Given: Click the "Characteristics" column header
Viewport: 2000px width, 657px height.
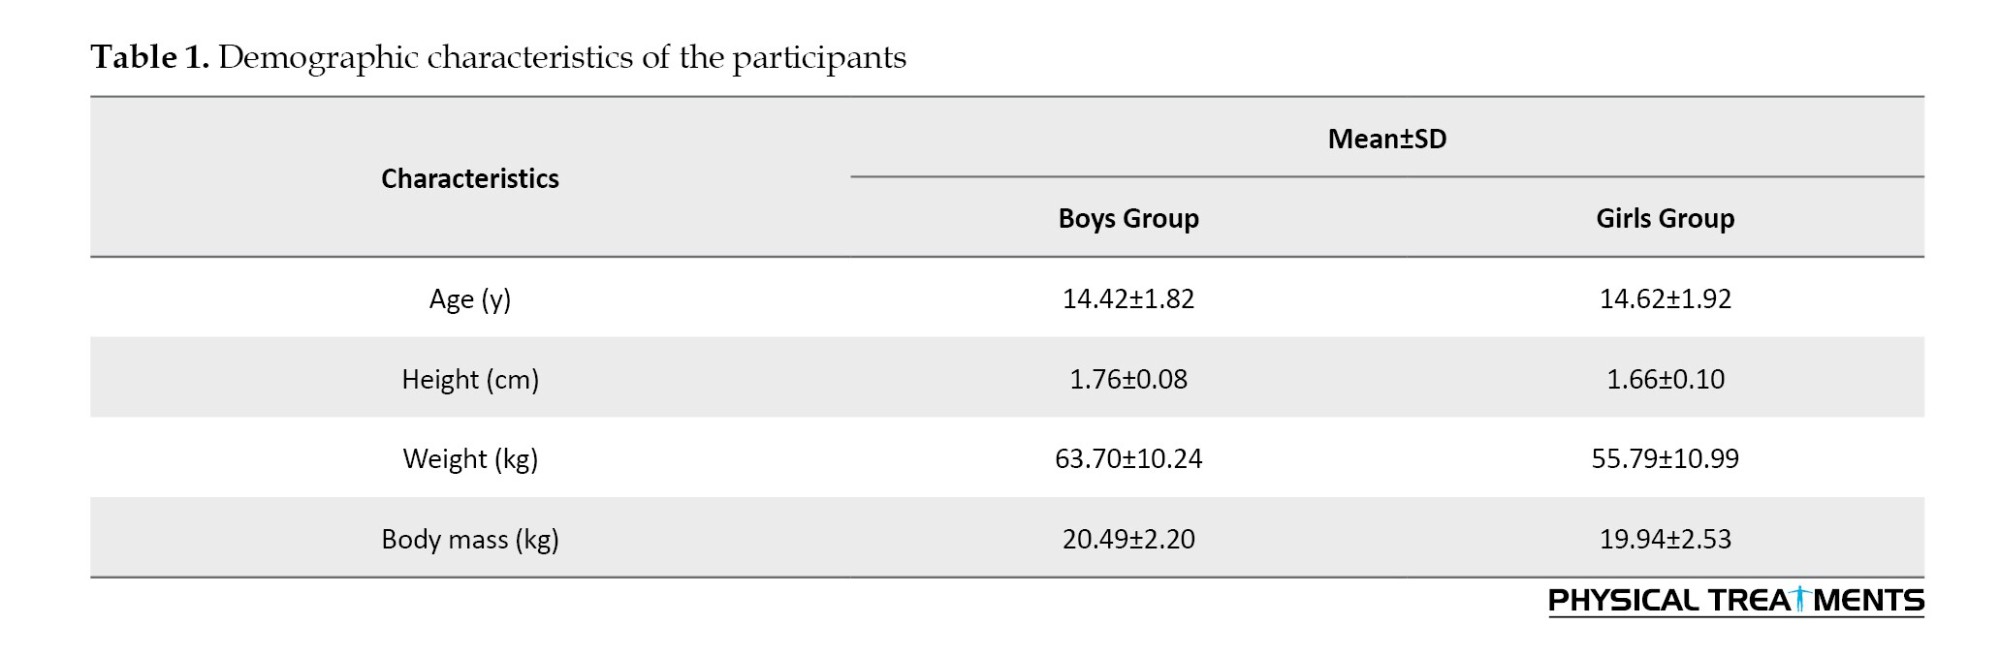Looking at the screenshot, I should point(470,178).
